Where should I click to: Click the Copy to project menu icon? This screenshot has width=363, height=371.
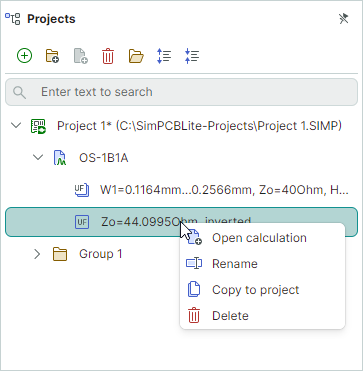pyautogui.click(x=194, y=289)
